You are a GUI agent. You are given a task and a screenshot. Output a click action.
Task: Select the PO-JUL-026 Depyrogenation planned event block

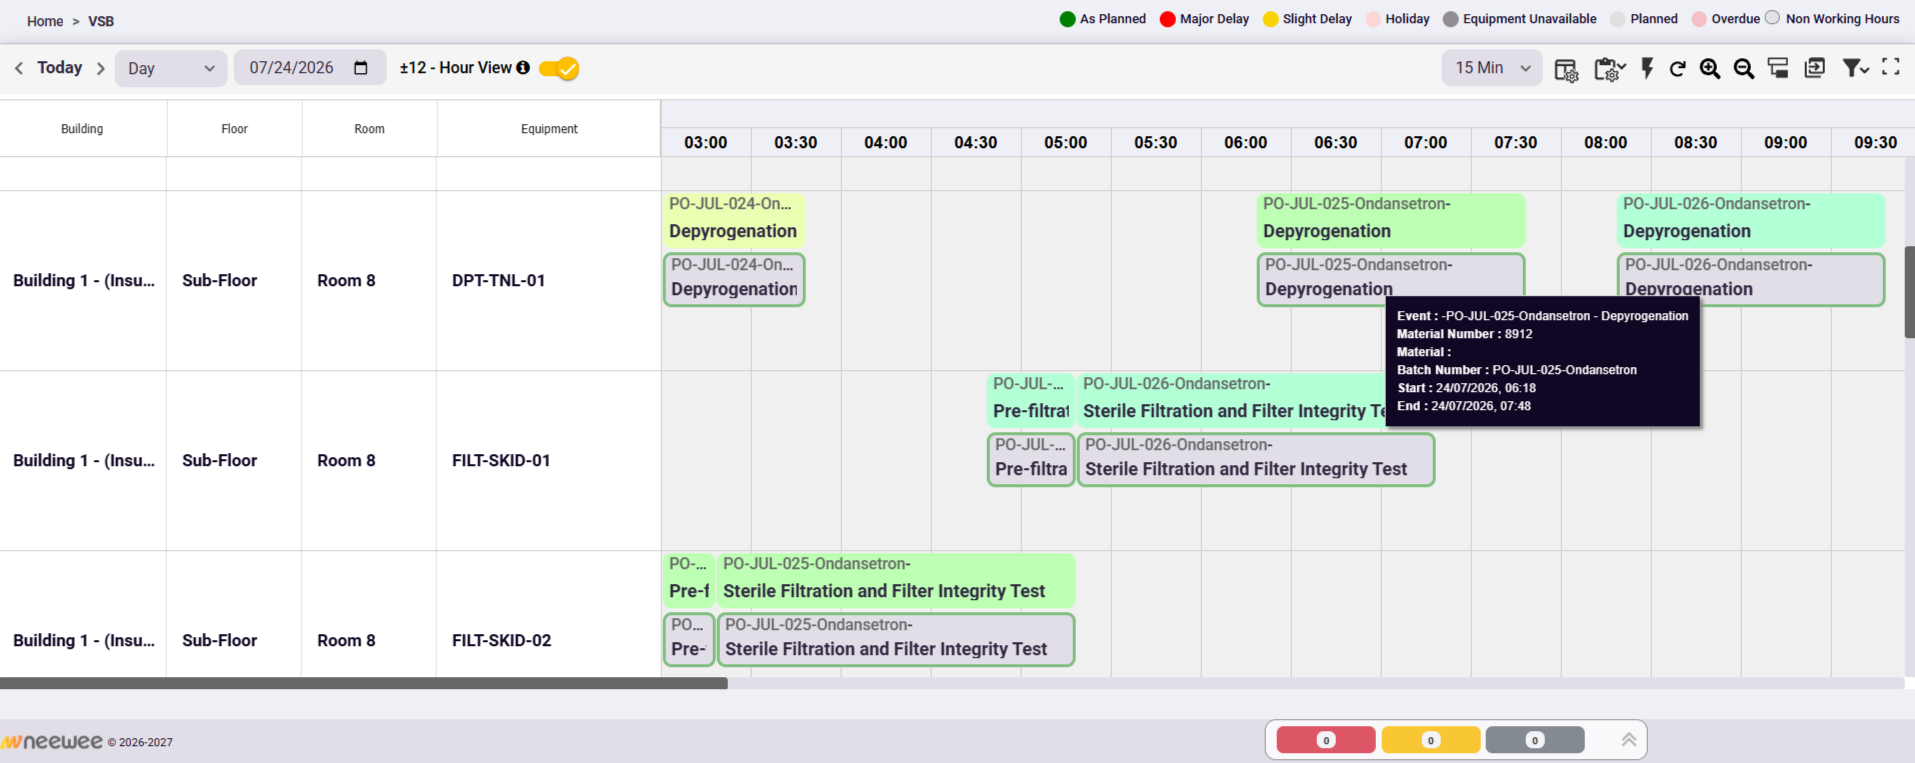click(1750, 279)
